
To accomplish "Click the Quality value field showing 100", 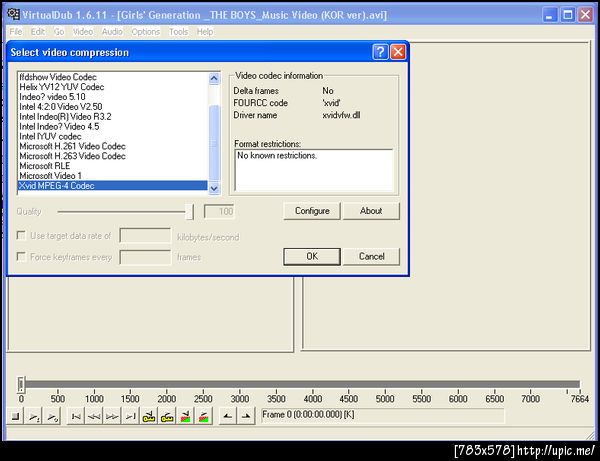I will (219, 212).
